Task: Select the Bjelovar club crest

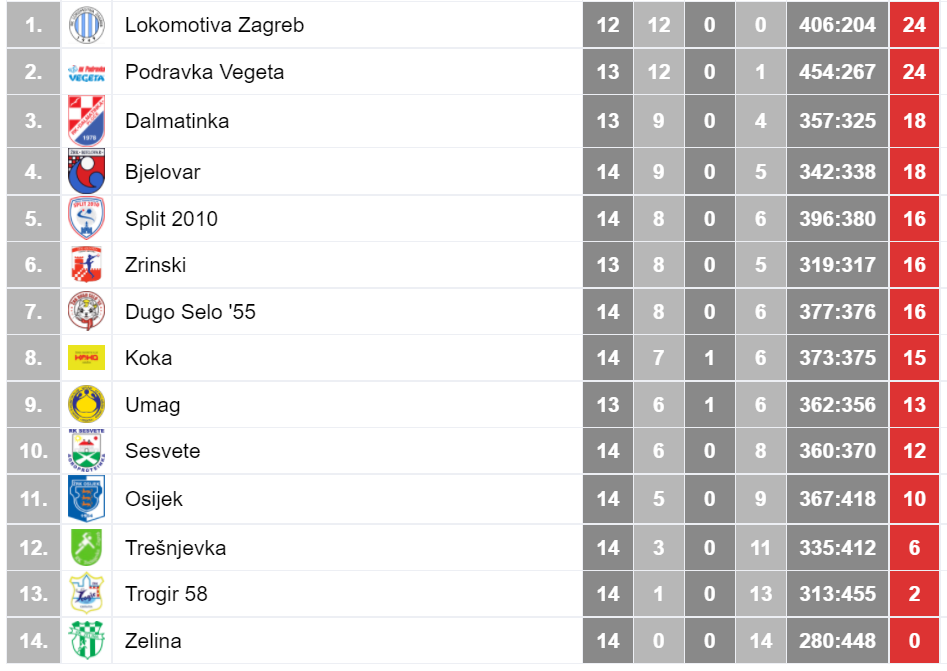Action: coord(86,171)
